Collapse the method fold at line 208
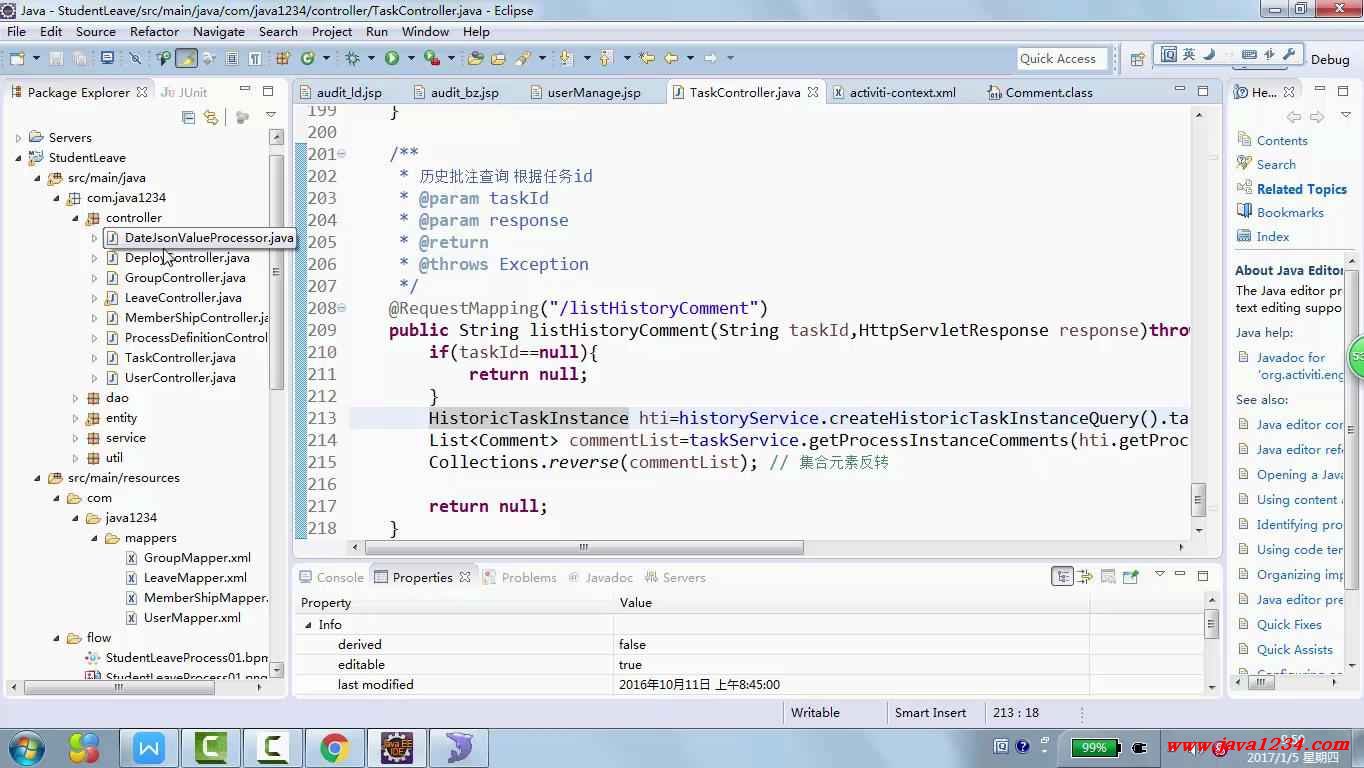Image resolution: width=1364 pixels, height=768 pixels. (341, 308)
